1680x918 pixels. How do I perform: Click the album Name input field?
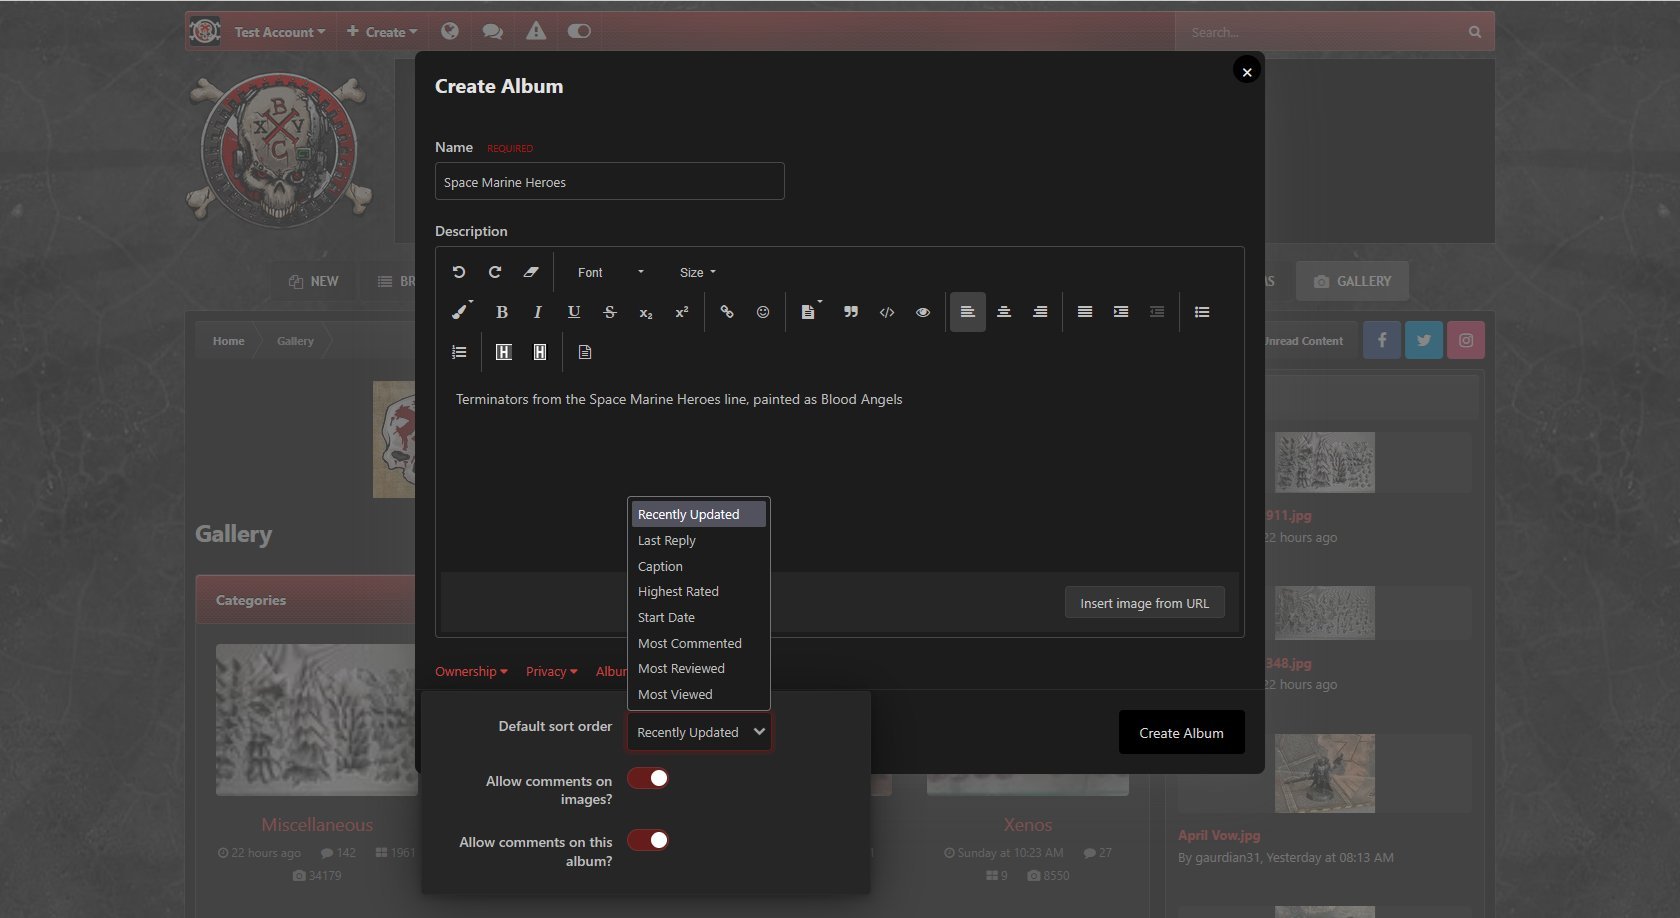coord(609,182)
